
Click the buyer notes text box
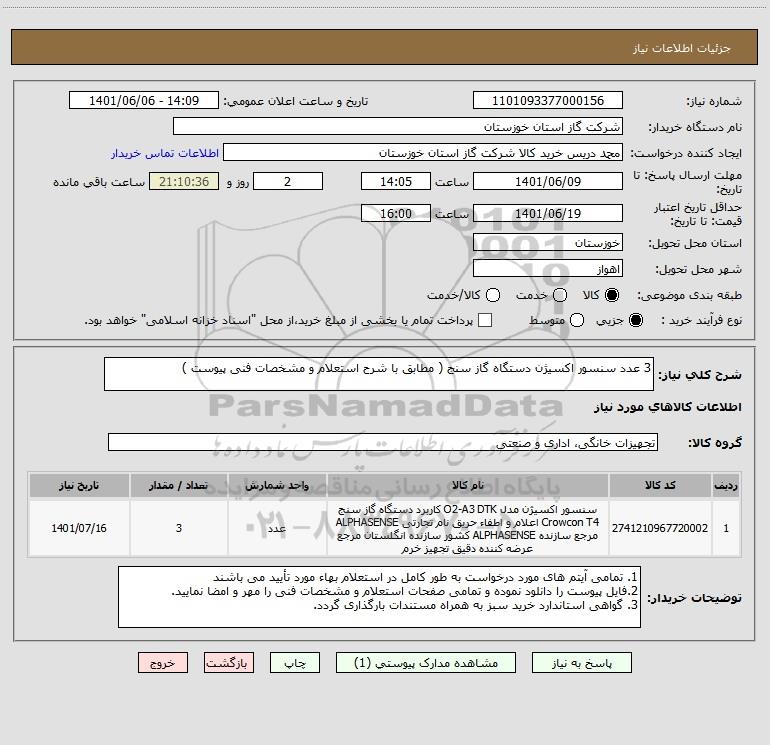click(x=379, y=597)
